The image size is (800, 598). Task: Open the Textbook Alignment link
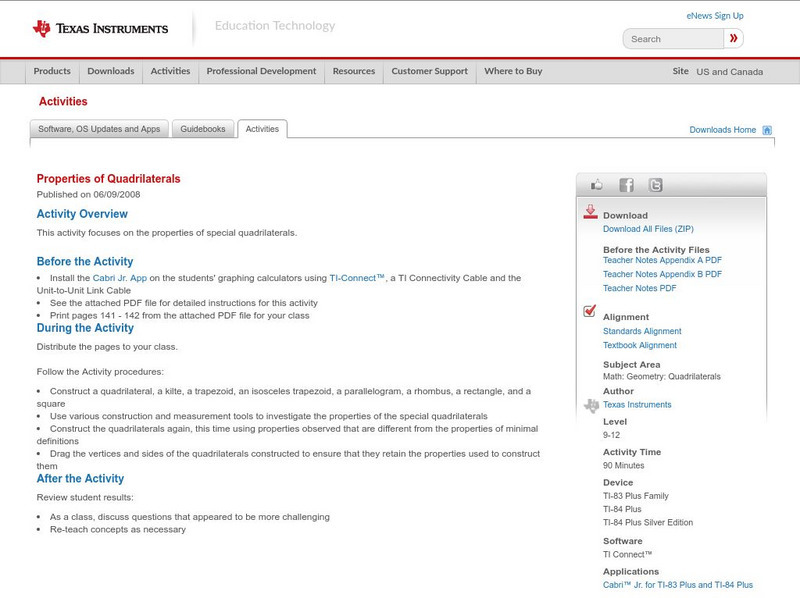[640, 345]
